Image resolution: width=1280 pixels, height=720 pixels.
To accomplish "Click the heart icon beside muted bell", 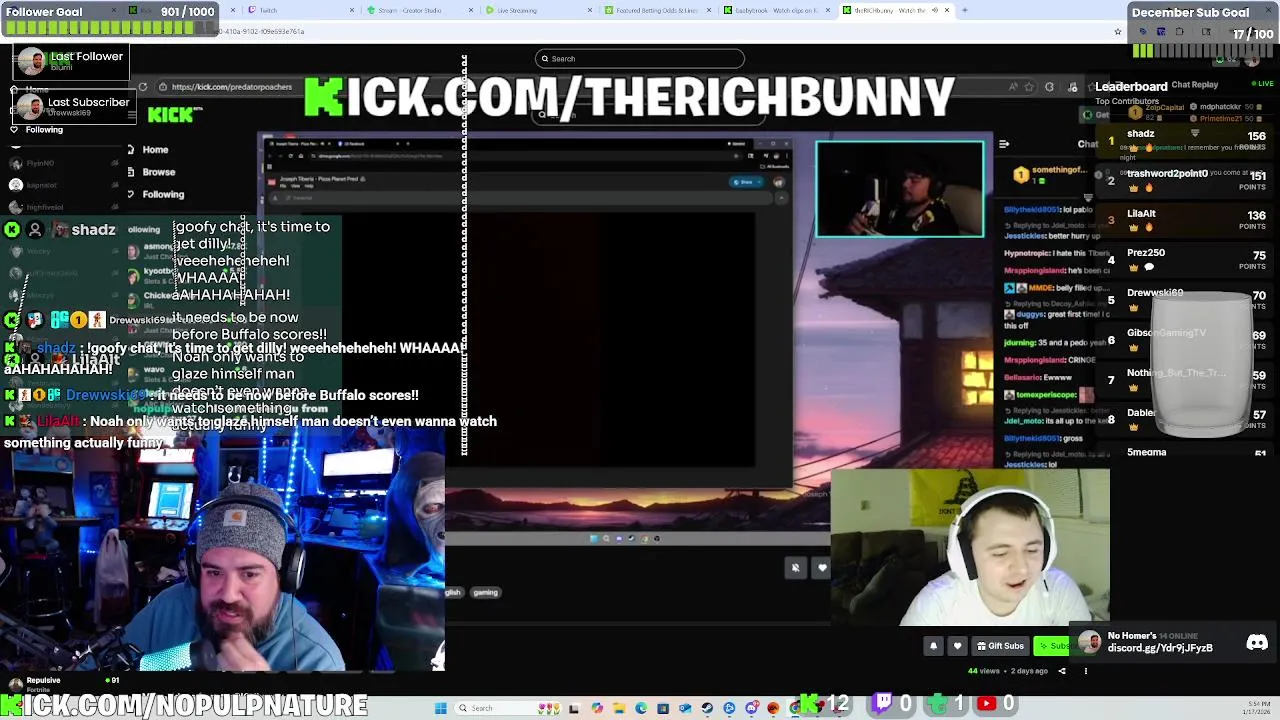I will (x=822, y=568).
